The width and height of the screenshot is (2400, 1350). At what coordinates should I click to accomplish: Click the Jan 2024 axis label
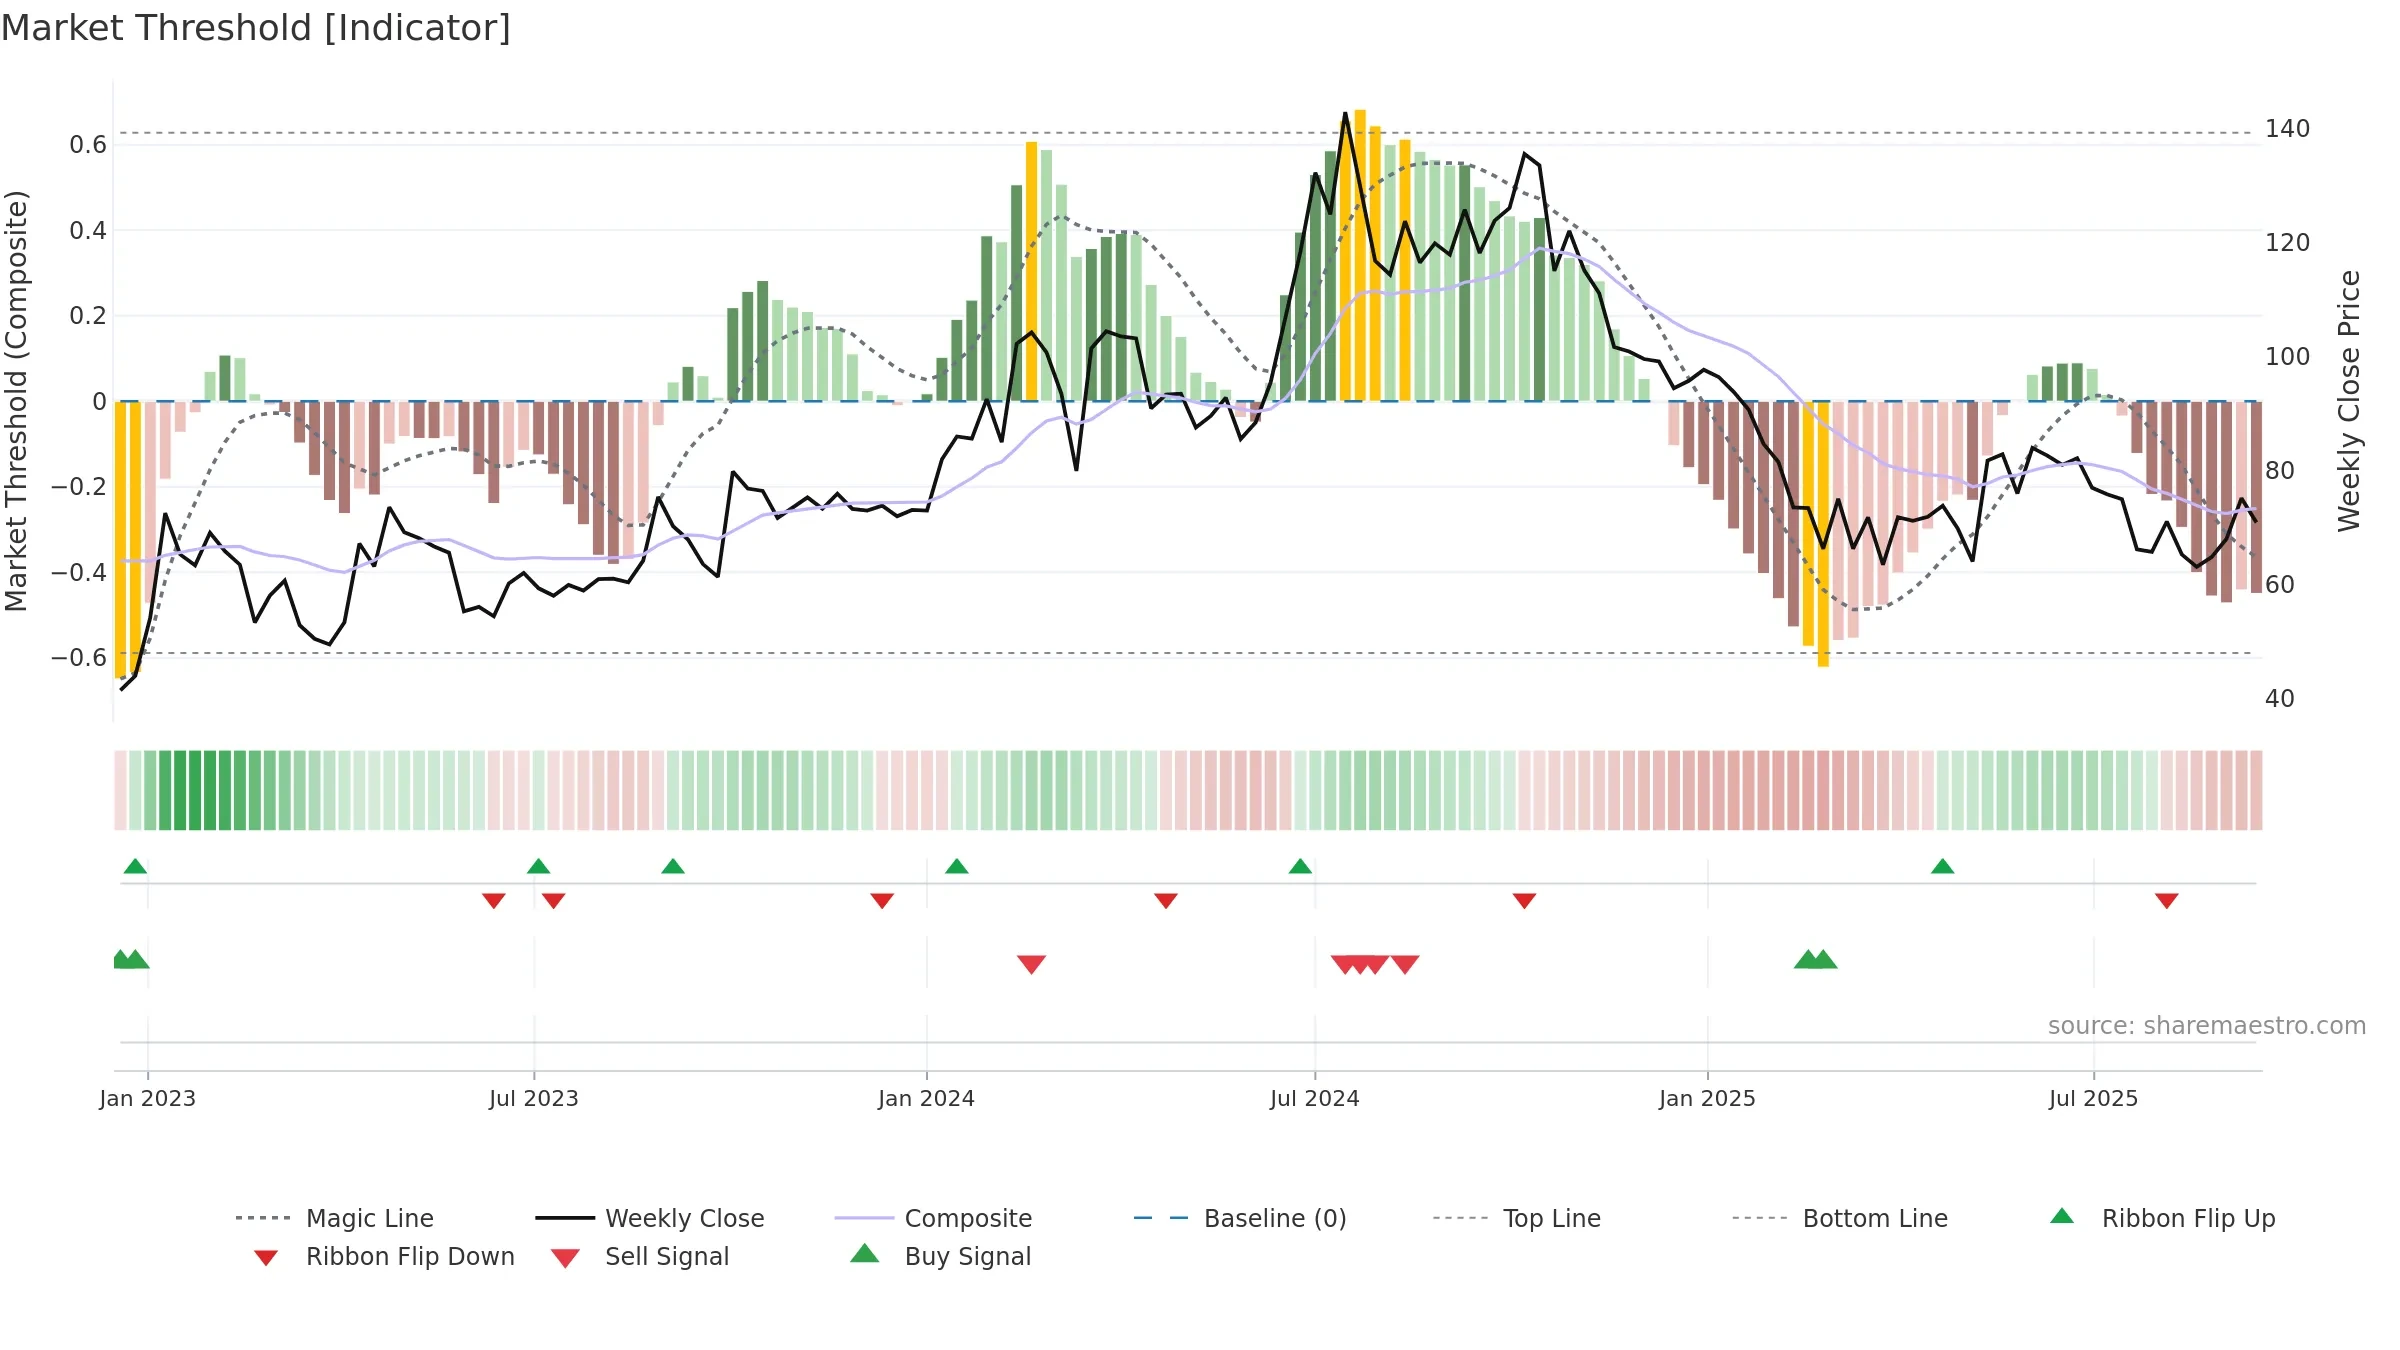(x=927, y=1098)
